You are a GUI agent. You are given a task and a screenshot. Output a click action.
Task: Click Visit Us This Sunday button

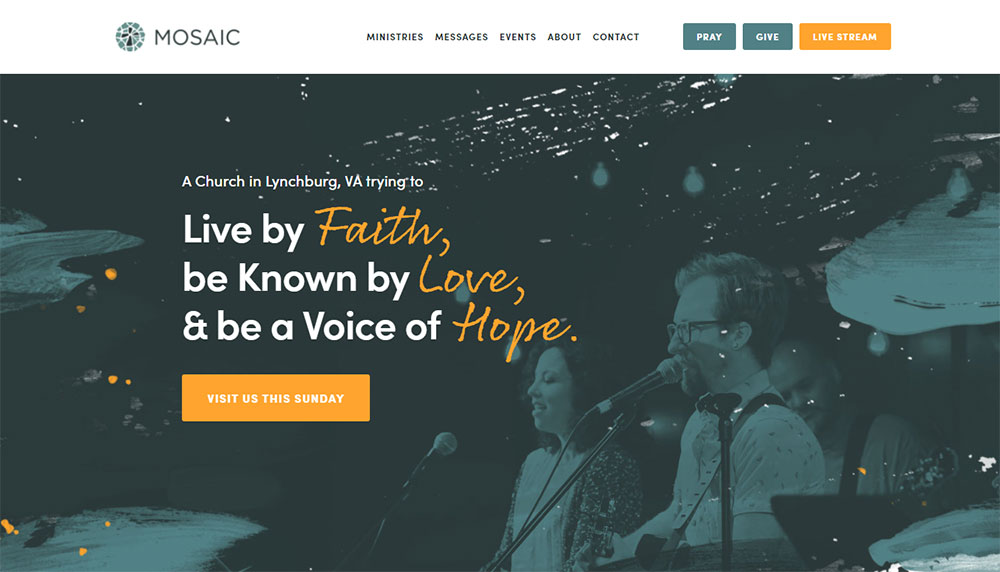(276, 398)
